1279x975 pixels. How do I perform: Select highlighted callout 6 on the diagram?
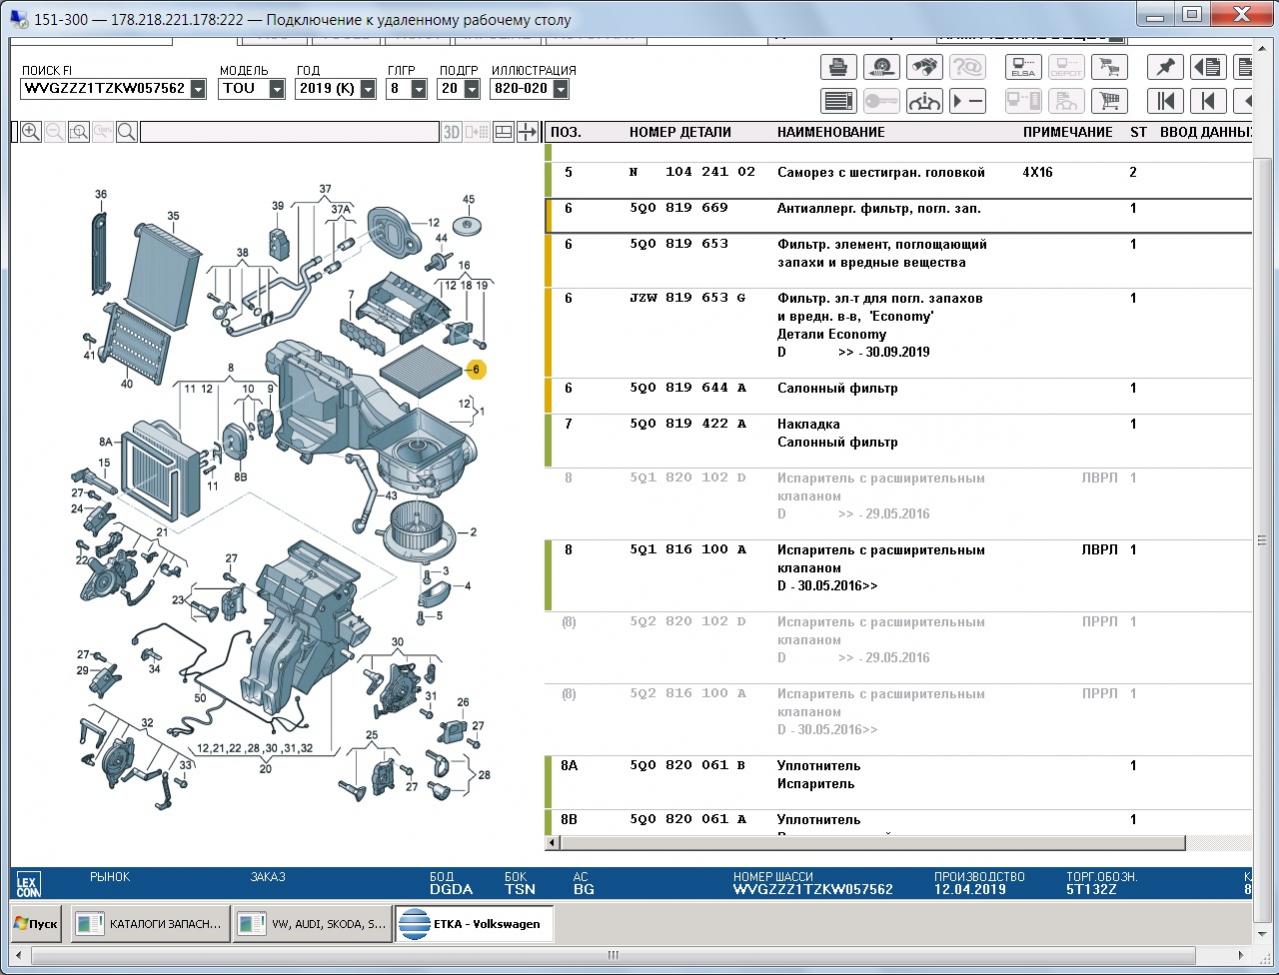[476, 369]
